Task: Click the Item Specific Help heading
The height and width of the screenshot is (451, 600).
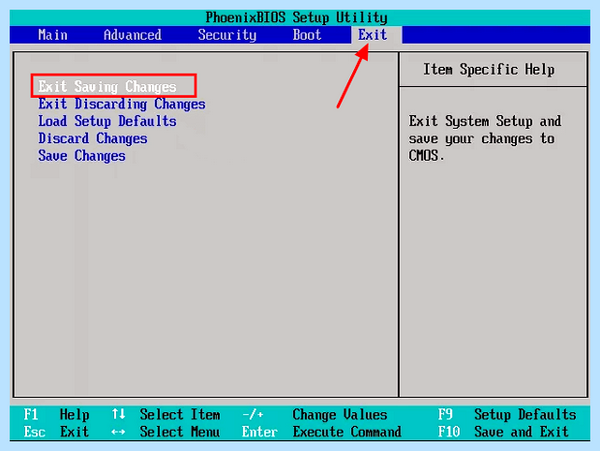Action: coord(489,70)
